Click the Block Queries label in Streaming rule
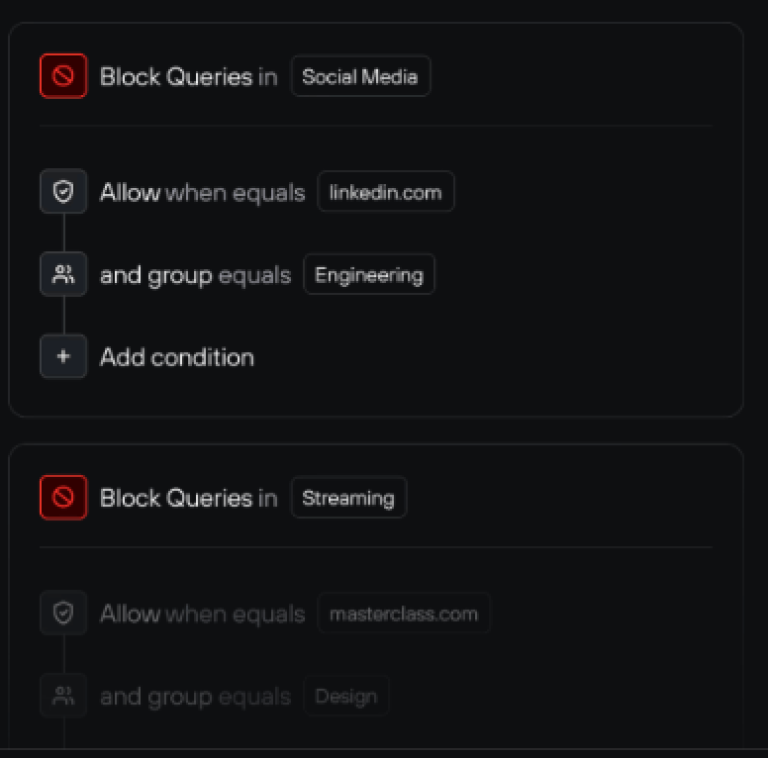Screen dimensions: 768x758 click(x=176, y=497)
